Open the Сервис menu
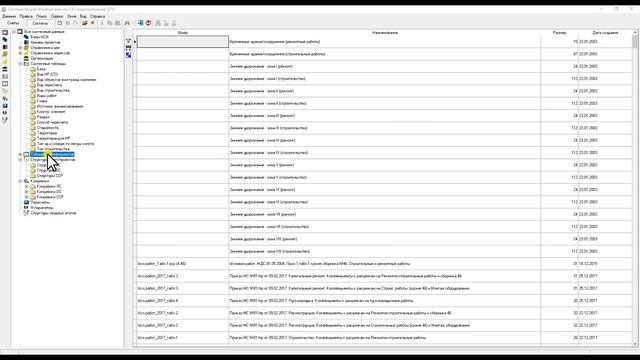The width and height of the screenshot is (640, 360). pos(57,16)
